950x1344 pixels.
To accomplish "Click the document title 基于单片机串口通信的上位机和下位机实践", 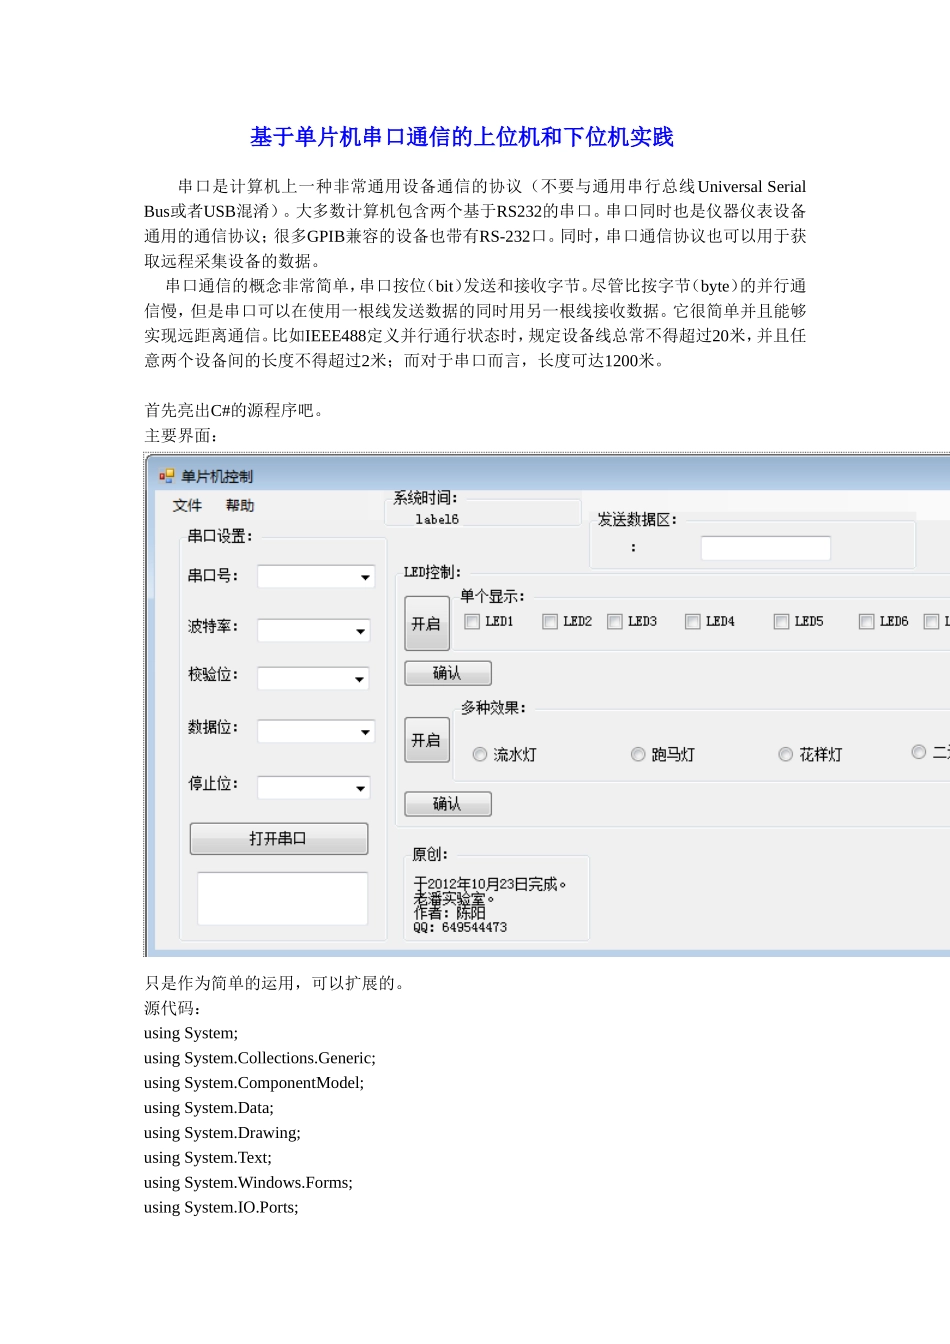I will (x=462, y=137).
